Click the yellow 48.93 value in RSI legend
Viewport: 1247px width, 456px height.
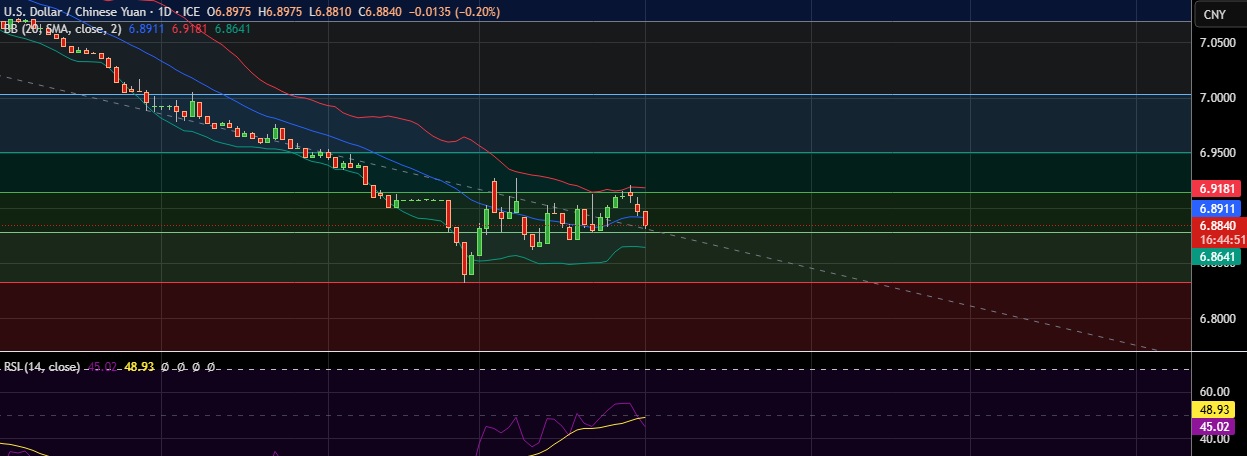(139, 367)
